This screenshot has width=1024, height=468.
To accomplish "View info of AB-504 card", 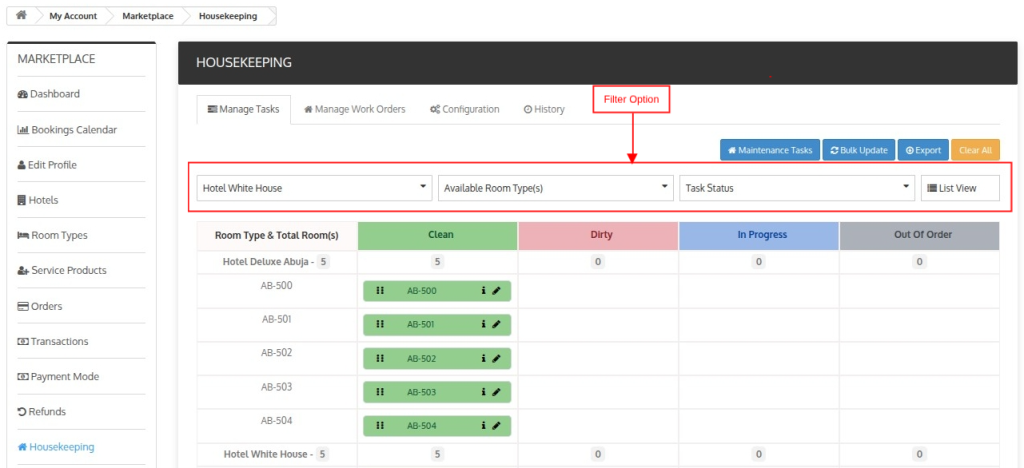I will coord(483,426).
